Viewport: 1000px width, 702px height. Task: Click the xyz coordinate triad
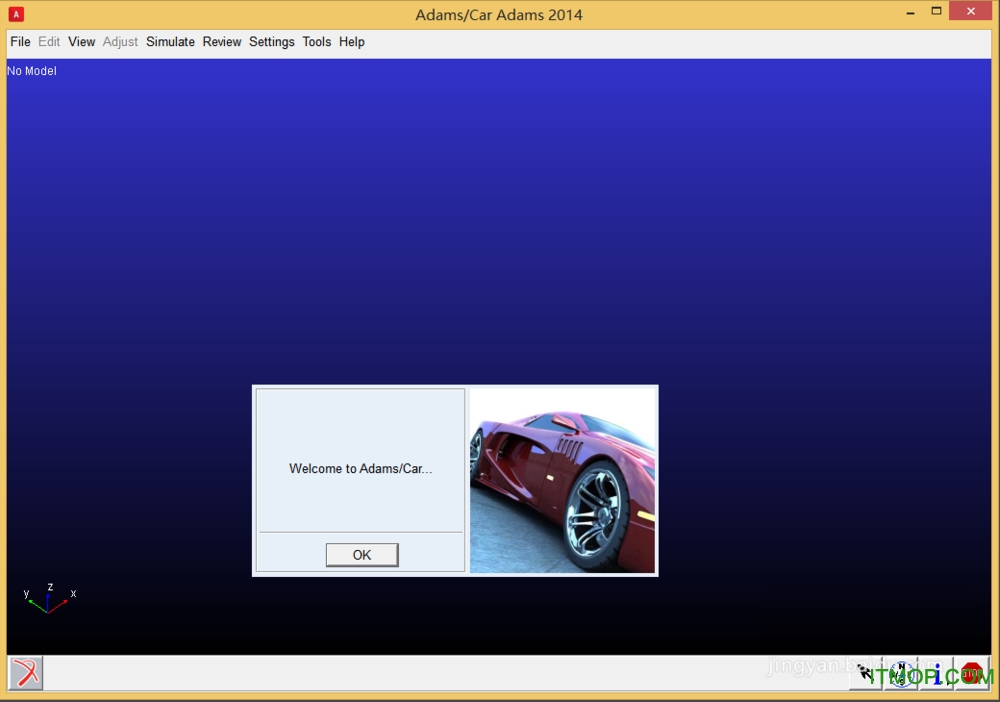point(49,598)
